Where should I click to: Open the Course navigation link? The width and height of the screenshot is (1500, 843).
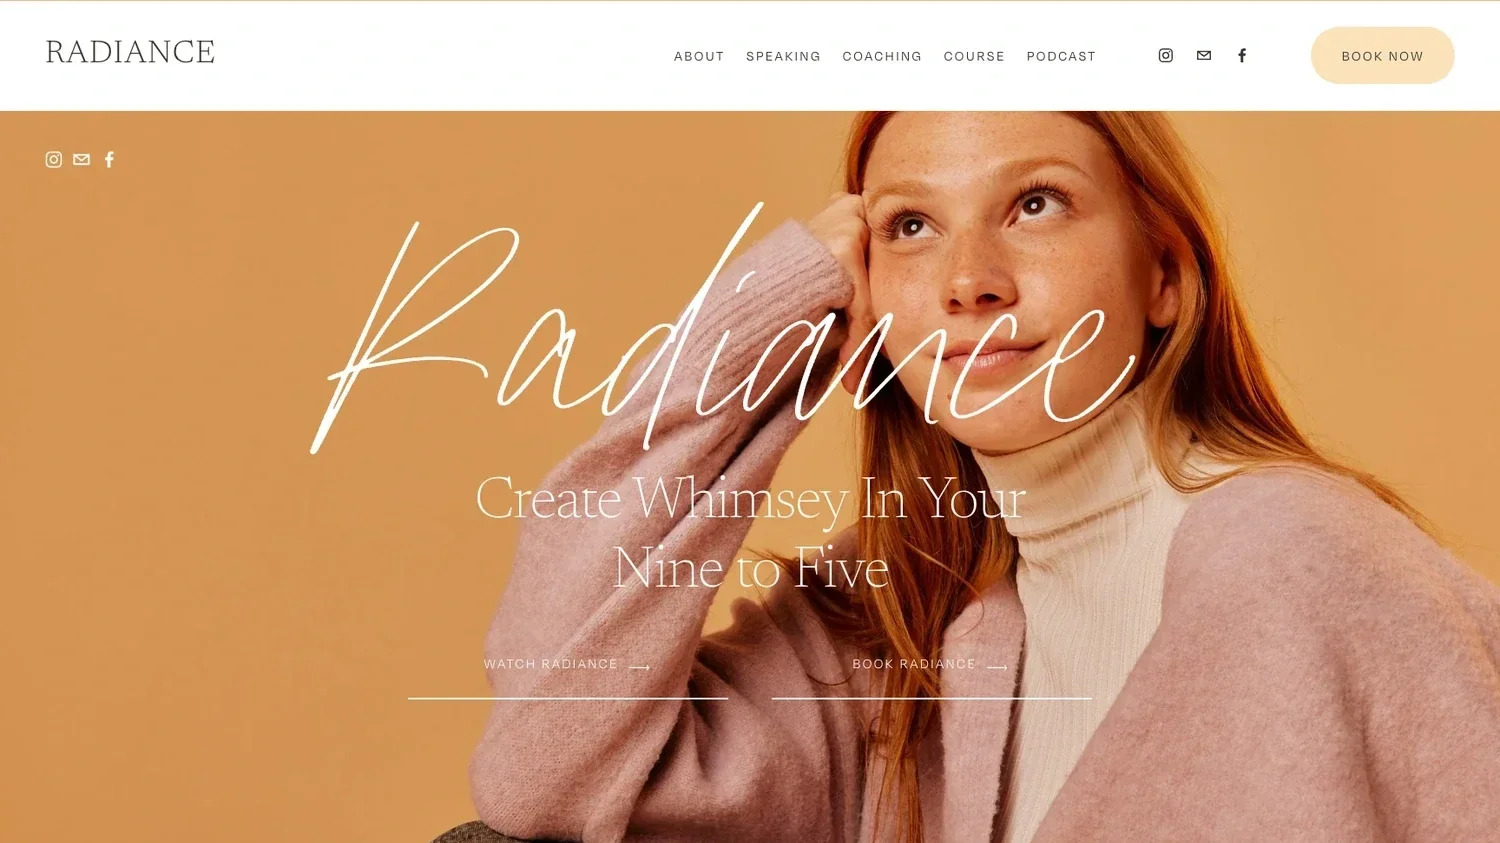(974, 56)
